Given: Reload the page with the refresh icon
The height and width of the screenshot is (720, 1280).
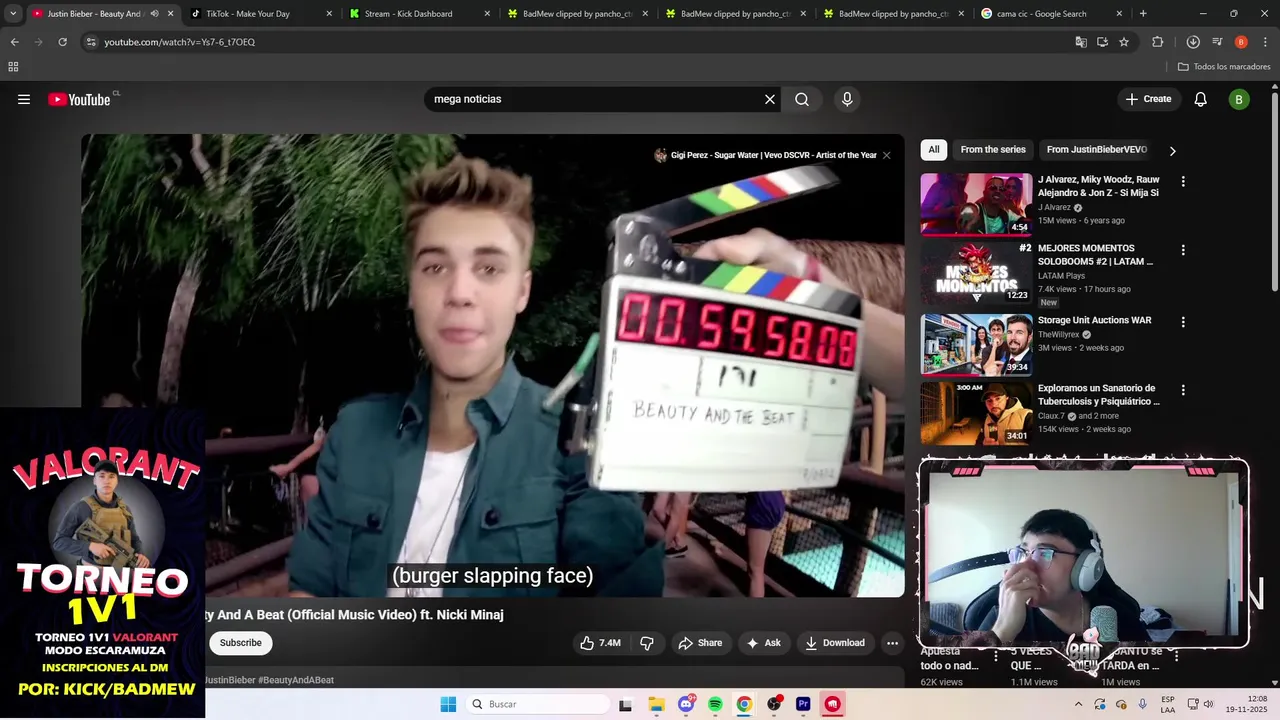Looking at the screenshot, I should point(62,42).
